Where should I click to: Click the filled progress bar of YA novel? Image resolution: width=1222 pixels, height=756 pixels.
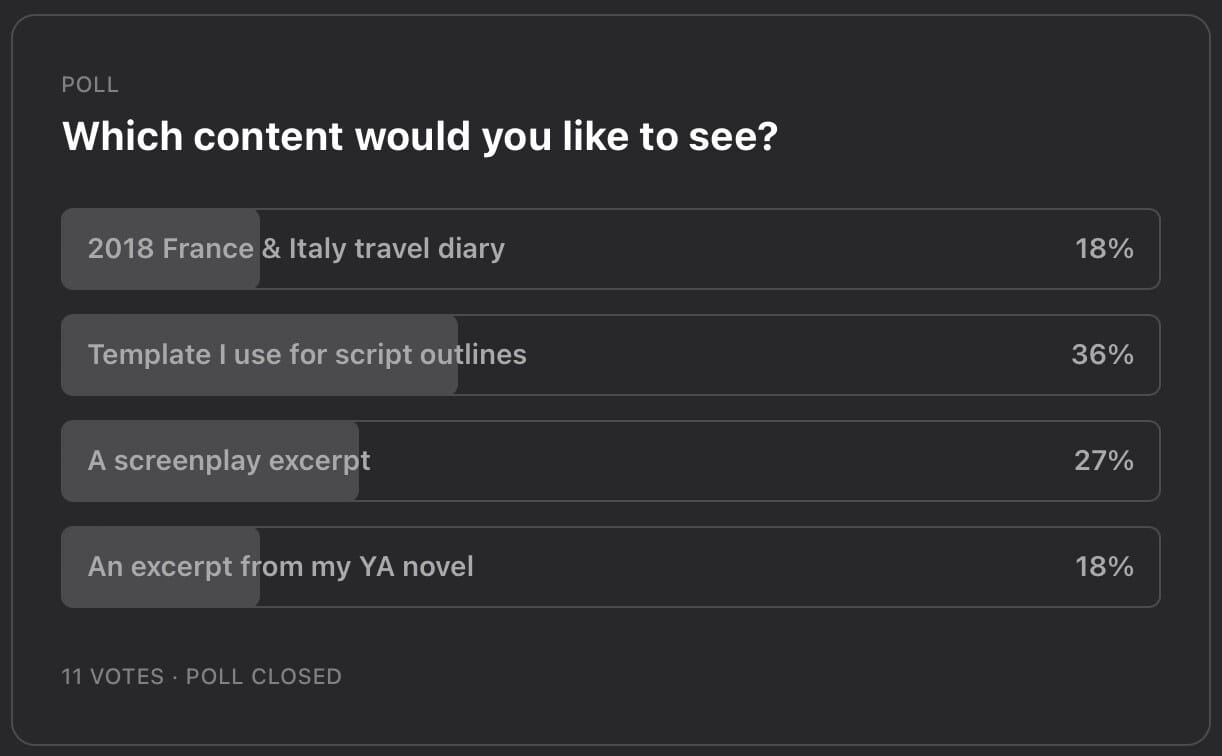coord(160,567)
